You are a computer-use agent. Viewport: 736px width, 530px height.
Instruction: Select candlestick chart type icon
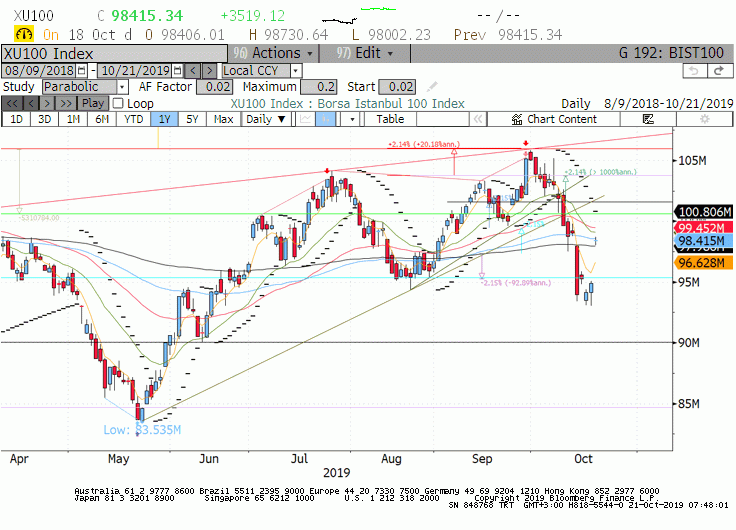[325, 119]
